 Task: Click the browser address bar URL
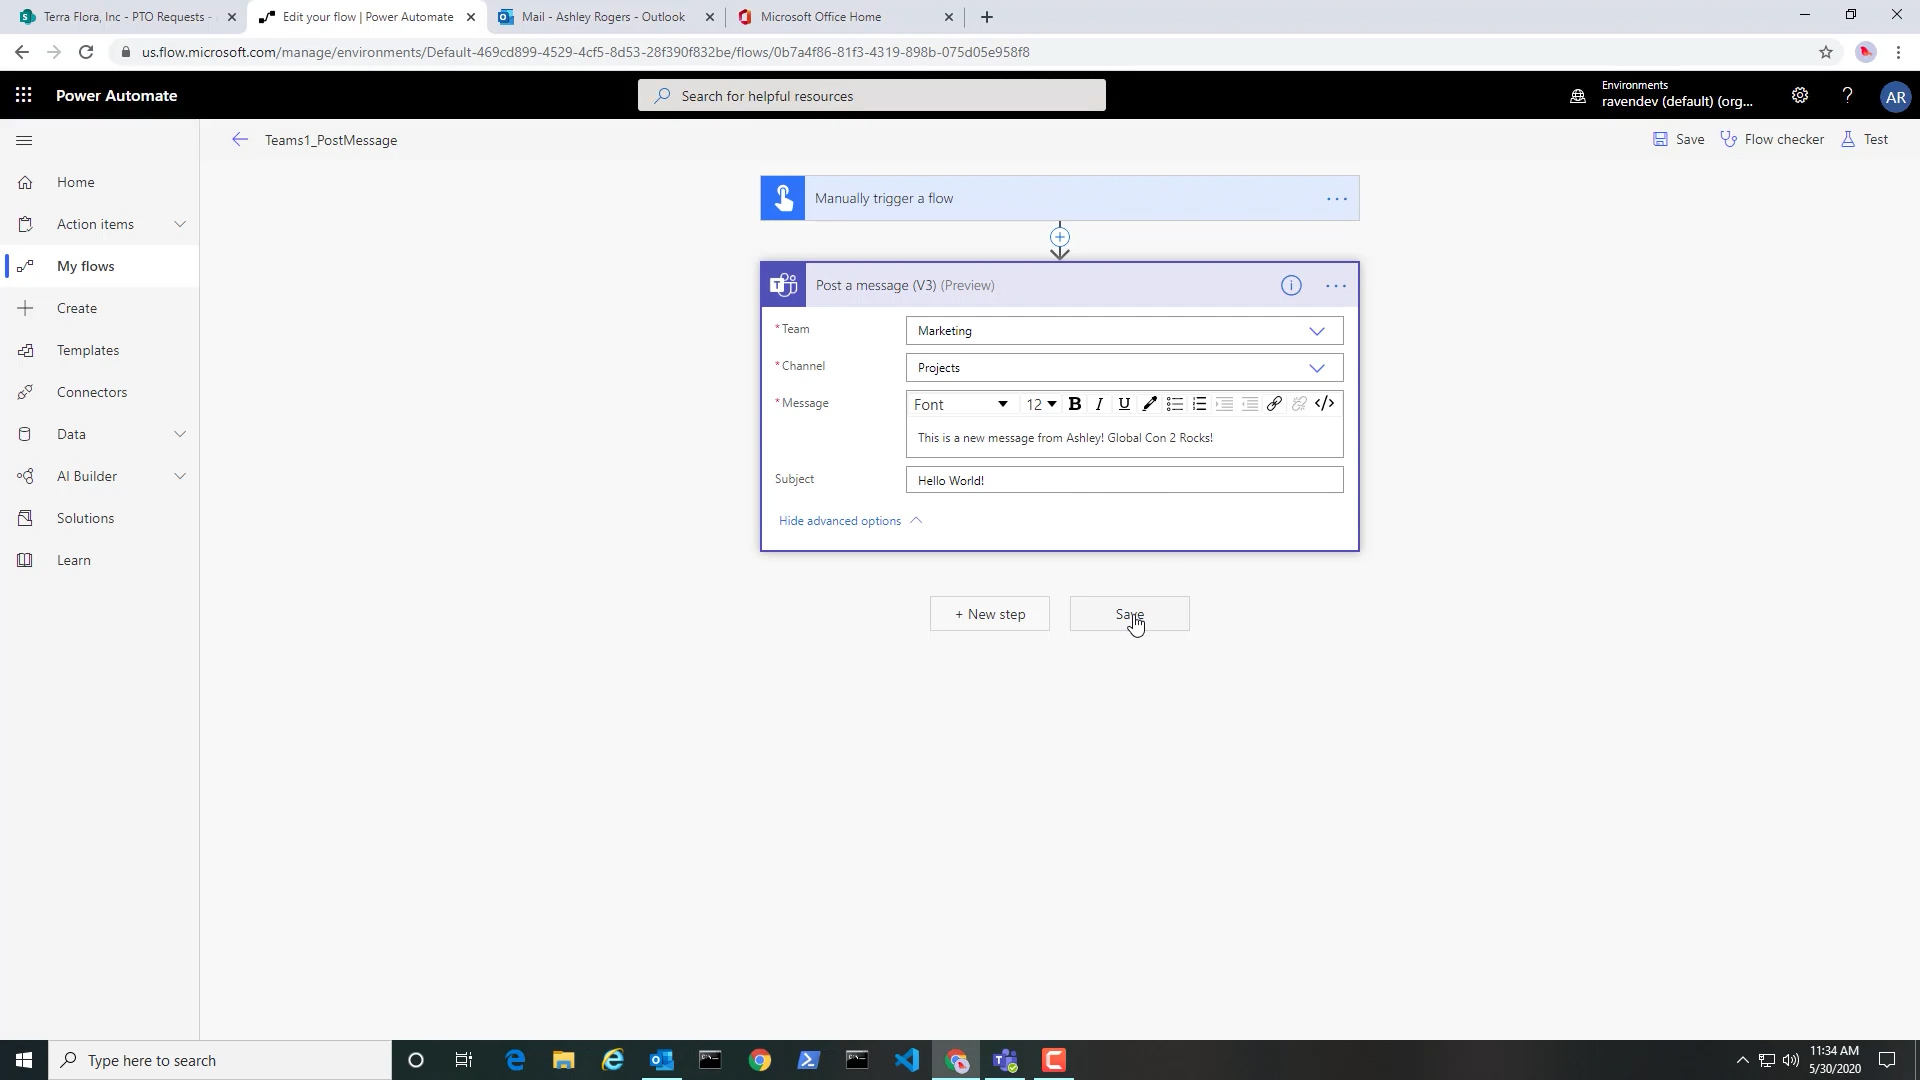(x=585, y=52)
